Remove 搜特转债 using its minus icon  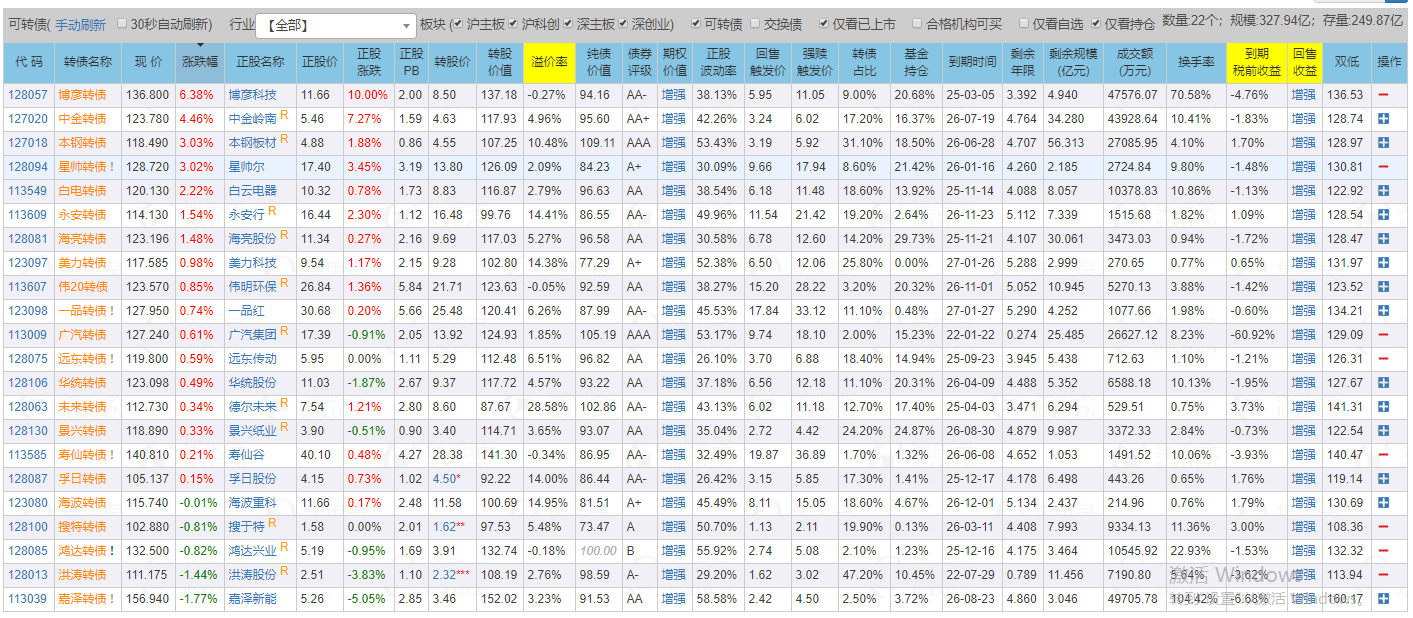coord(1384,527)
